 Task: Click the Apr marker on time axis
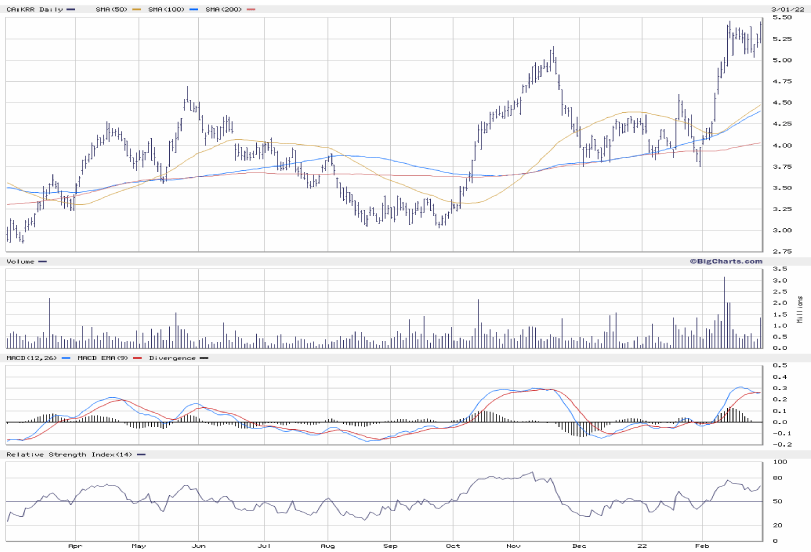coord(75,547)
